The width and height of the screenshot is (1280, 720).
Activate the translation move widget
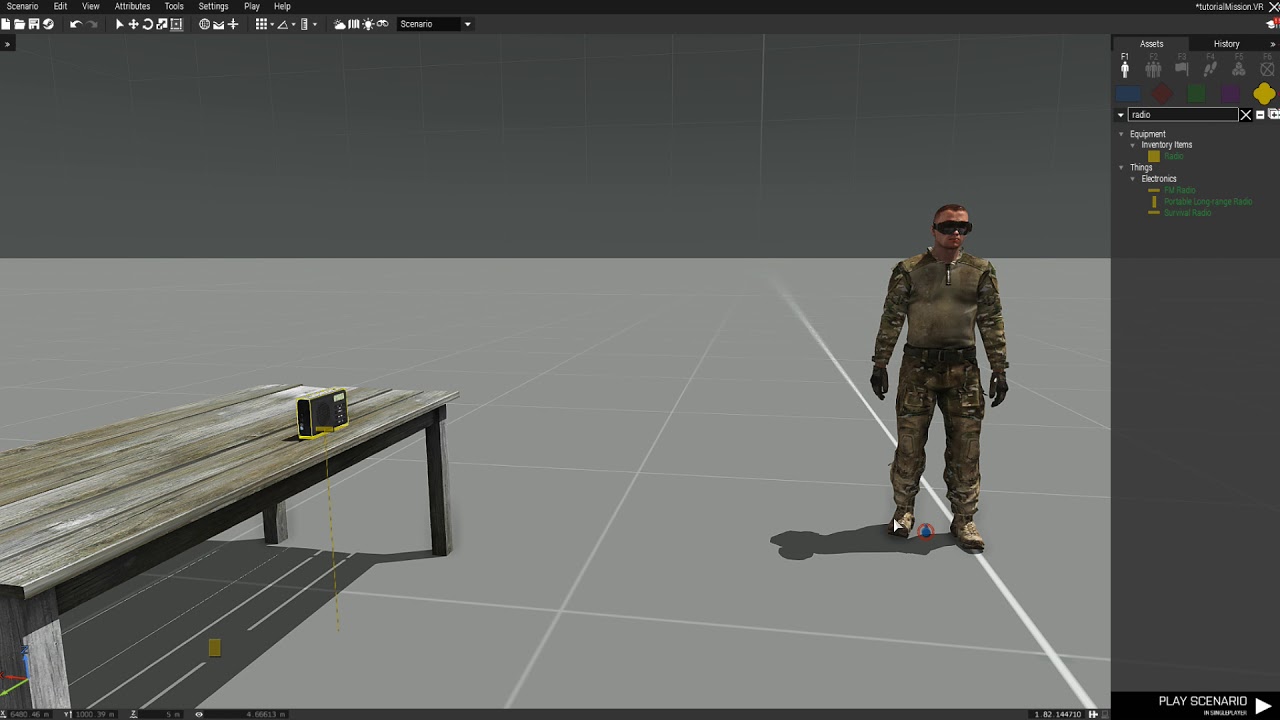(133, 24)
